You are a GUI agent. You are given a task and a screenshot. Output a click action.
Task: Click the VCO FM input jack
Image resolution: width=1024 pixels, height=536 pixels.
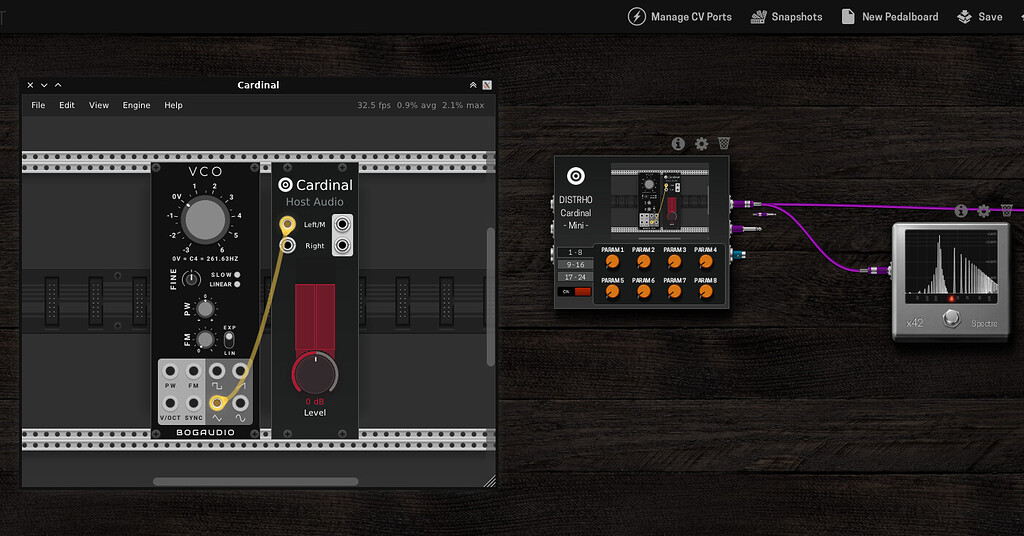point(193,371)
